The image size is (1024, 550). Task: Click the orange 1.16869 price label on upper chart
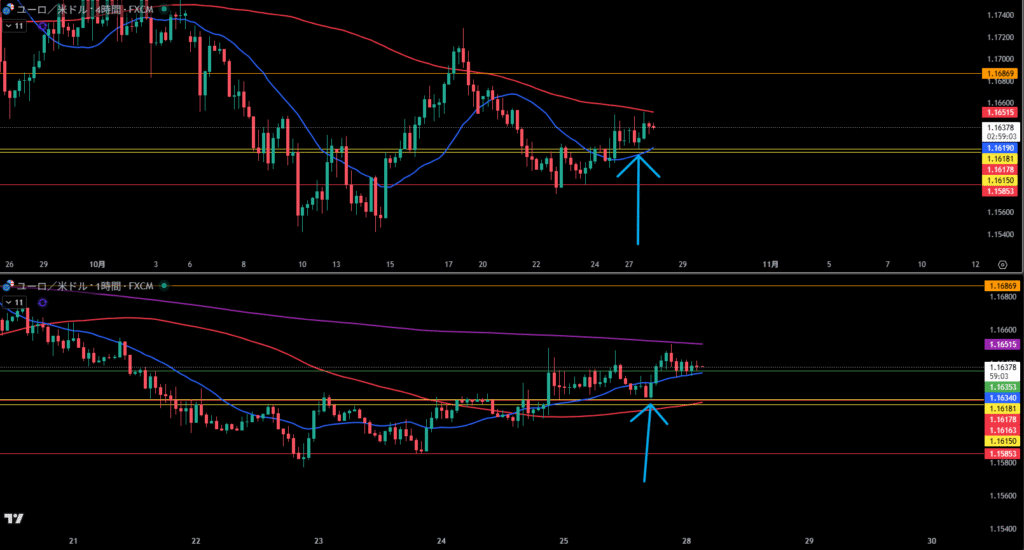[1000, 74]
